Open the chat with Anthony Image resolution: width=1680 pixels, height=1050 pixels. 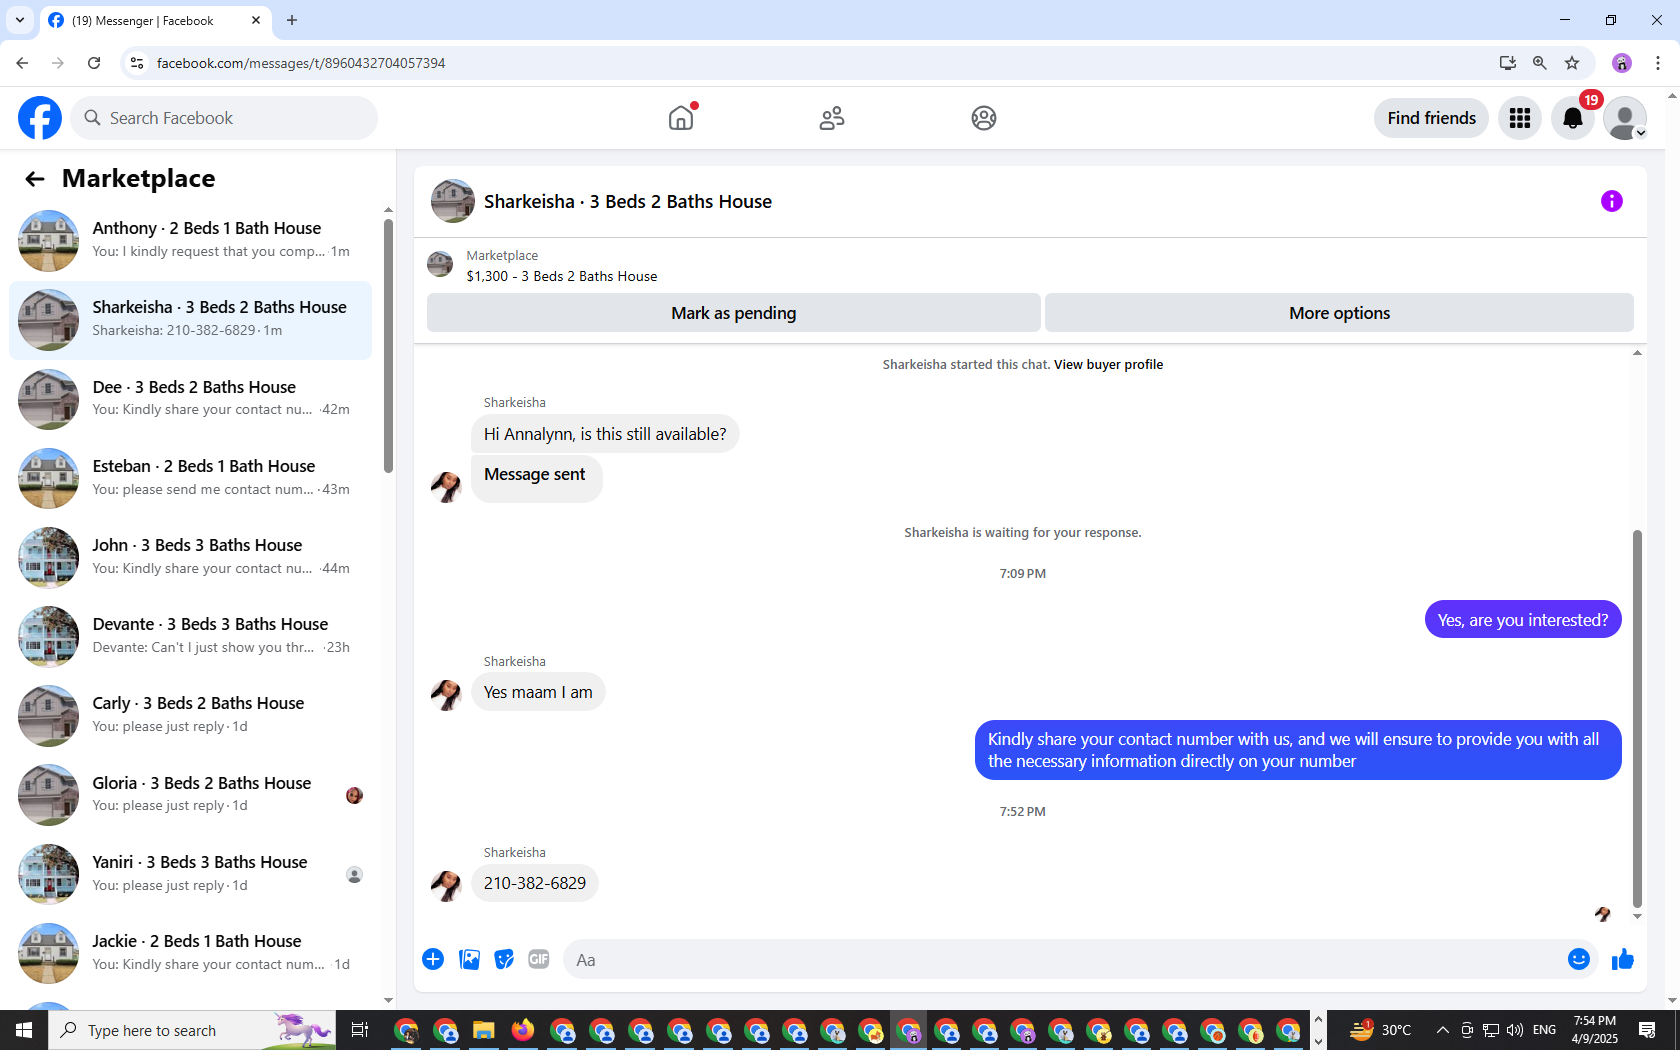point(190,240)
